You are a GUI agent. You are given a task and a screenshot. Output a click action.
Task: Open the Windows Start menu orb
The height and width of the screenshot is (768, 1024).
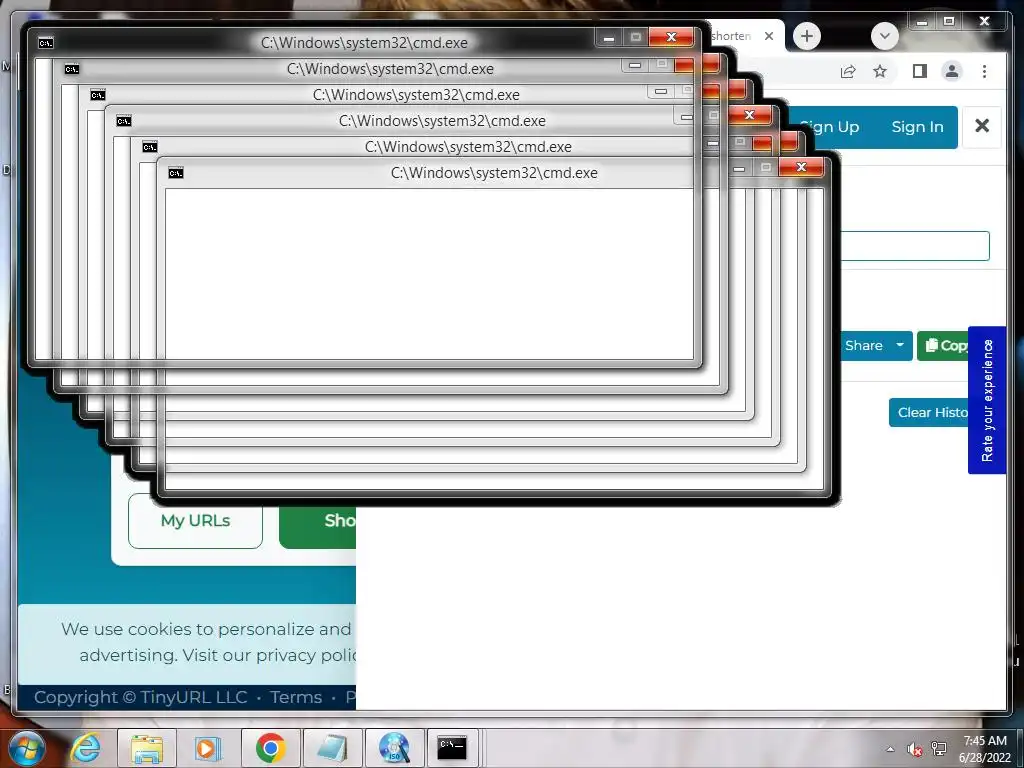[x=26, y=748]
